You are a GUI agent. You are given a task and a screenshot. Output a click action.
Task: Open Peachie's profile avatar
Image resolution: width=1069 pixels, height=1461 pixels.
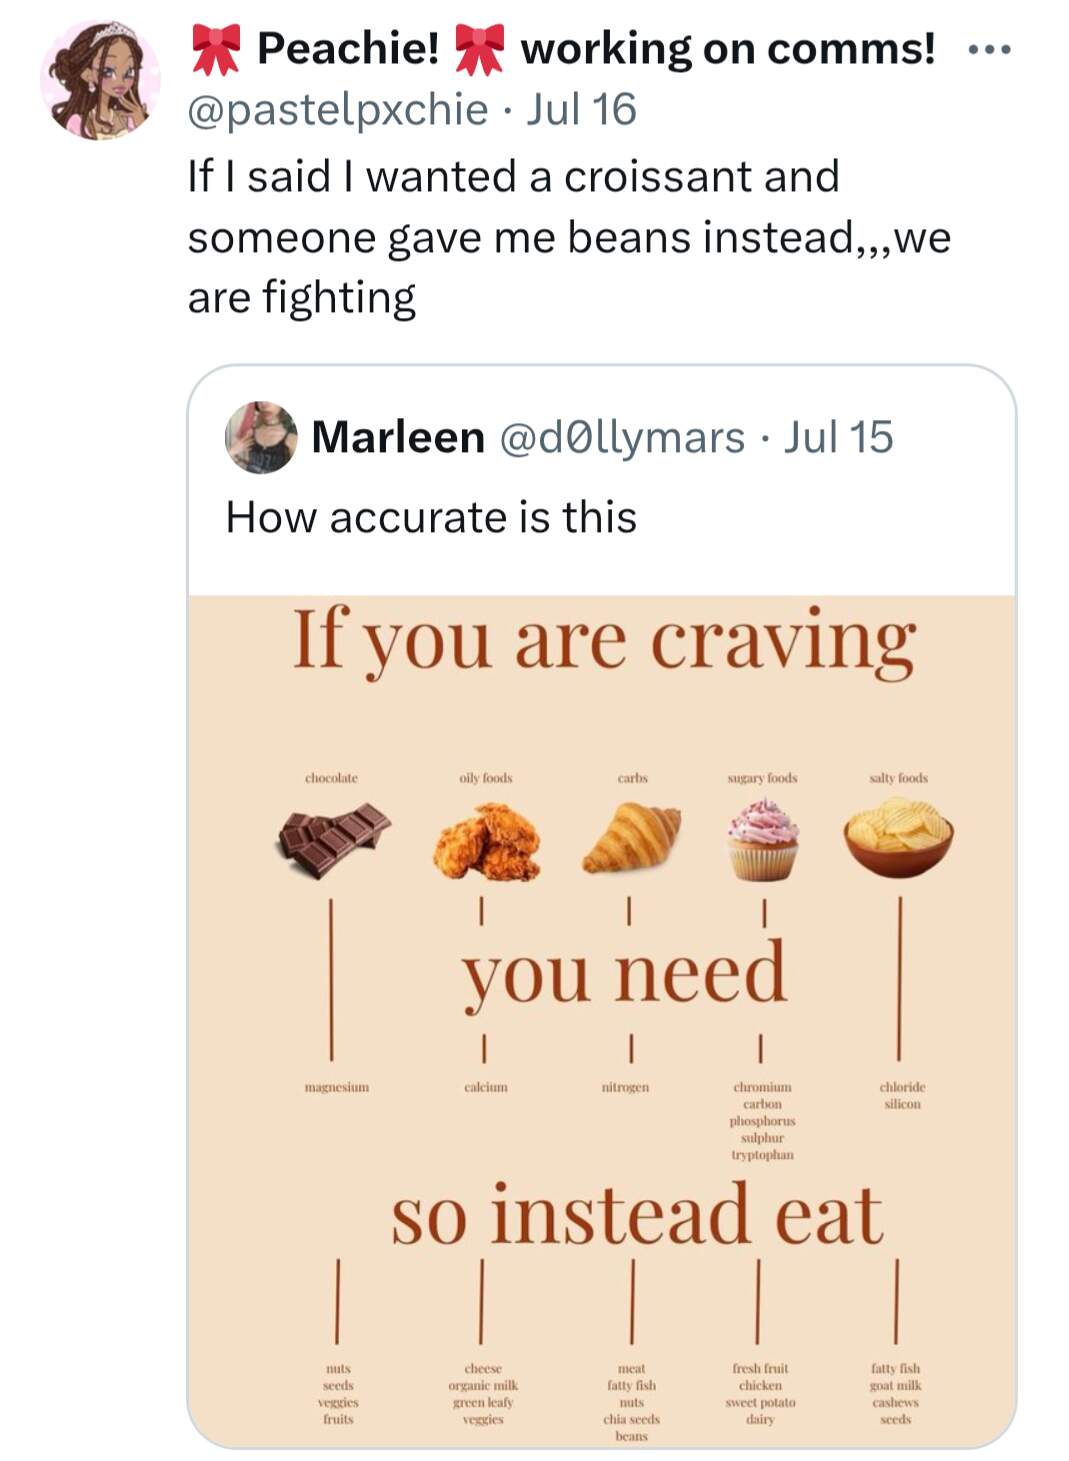tap(100, 79)
